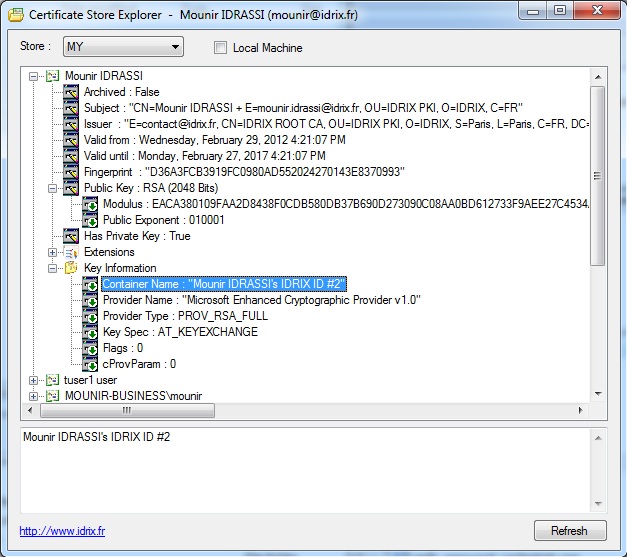Click the cProvParam row icon
The width and height of the screenshot is (627, 557).
(x=90, y=364)
